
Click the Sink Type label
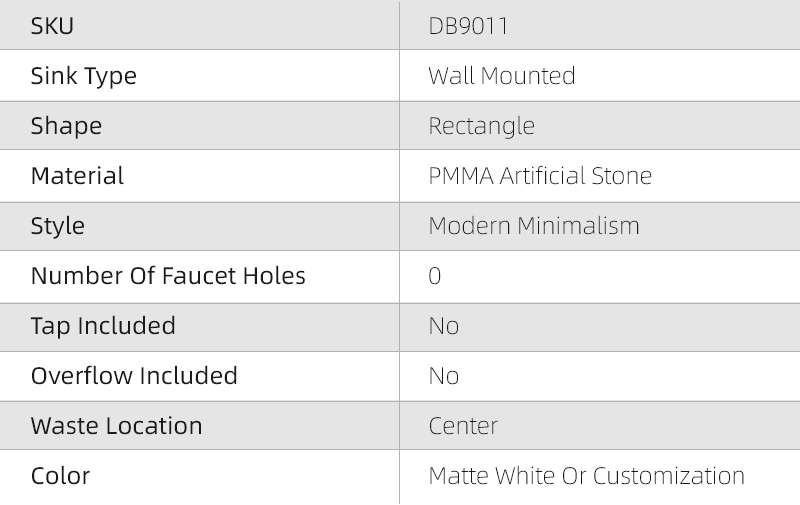(83, 76)
